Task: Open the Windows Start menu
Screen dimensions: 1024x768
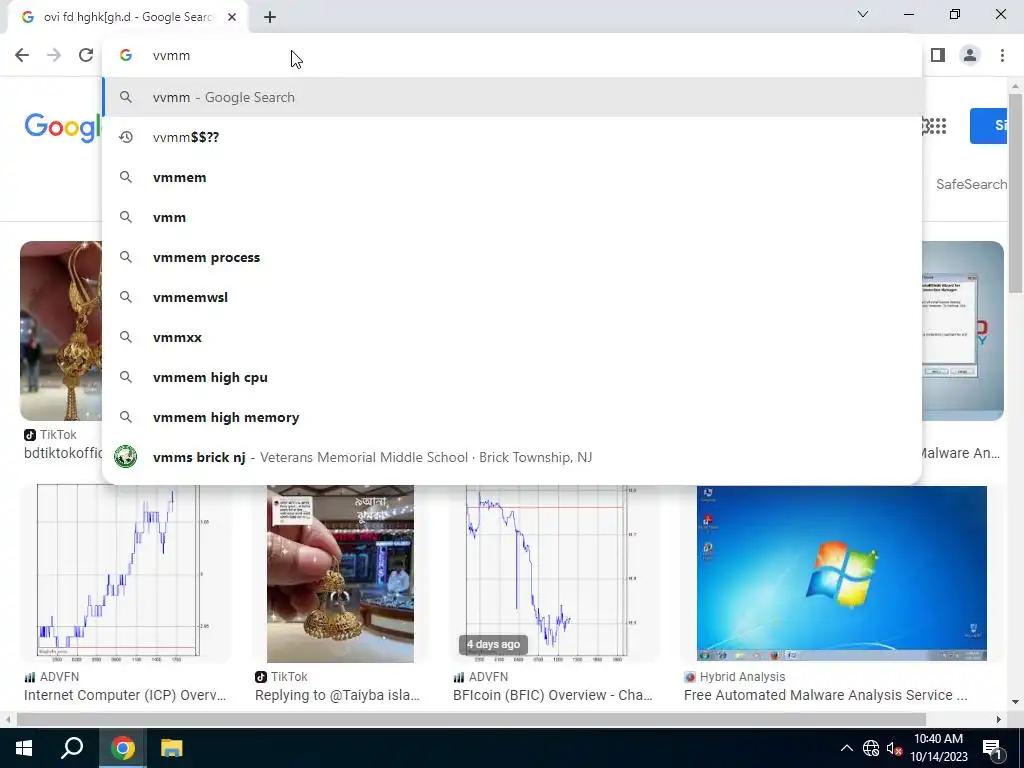Action: pyautogui.click(x=24, y=748)
